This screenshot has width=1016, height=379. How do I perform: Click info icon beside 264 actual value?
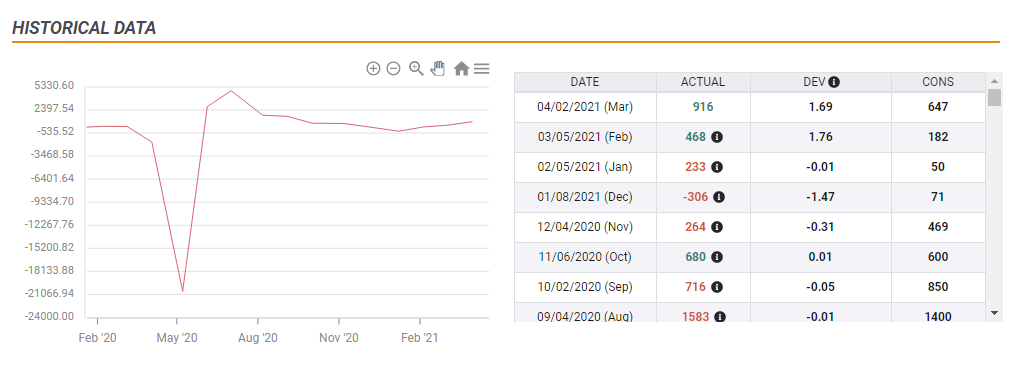(717, 227)
